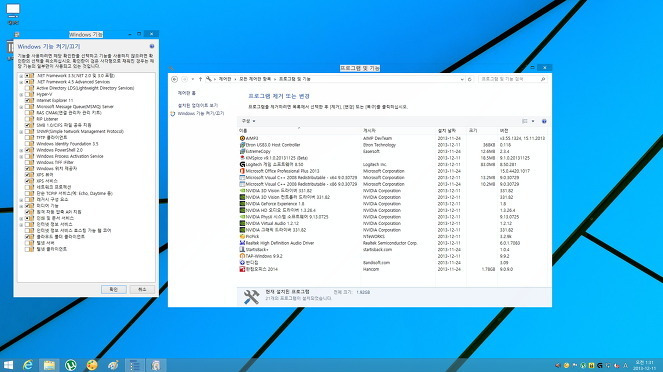This screenshot has width=663, height=372.
Task: Open File Explorer from the taskbar
Action: pos(49,365)
